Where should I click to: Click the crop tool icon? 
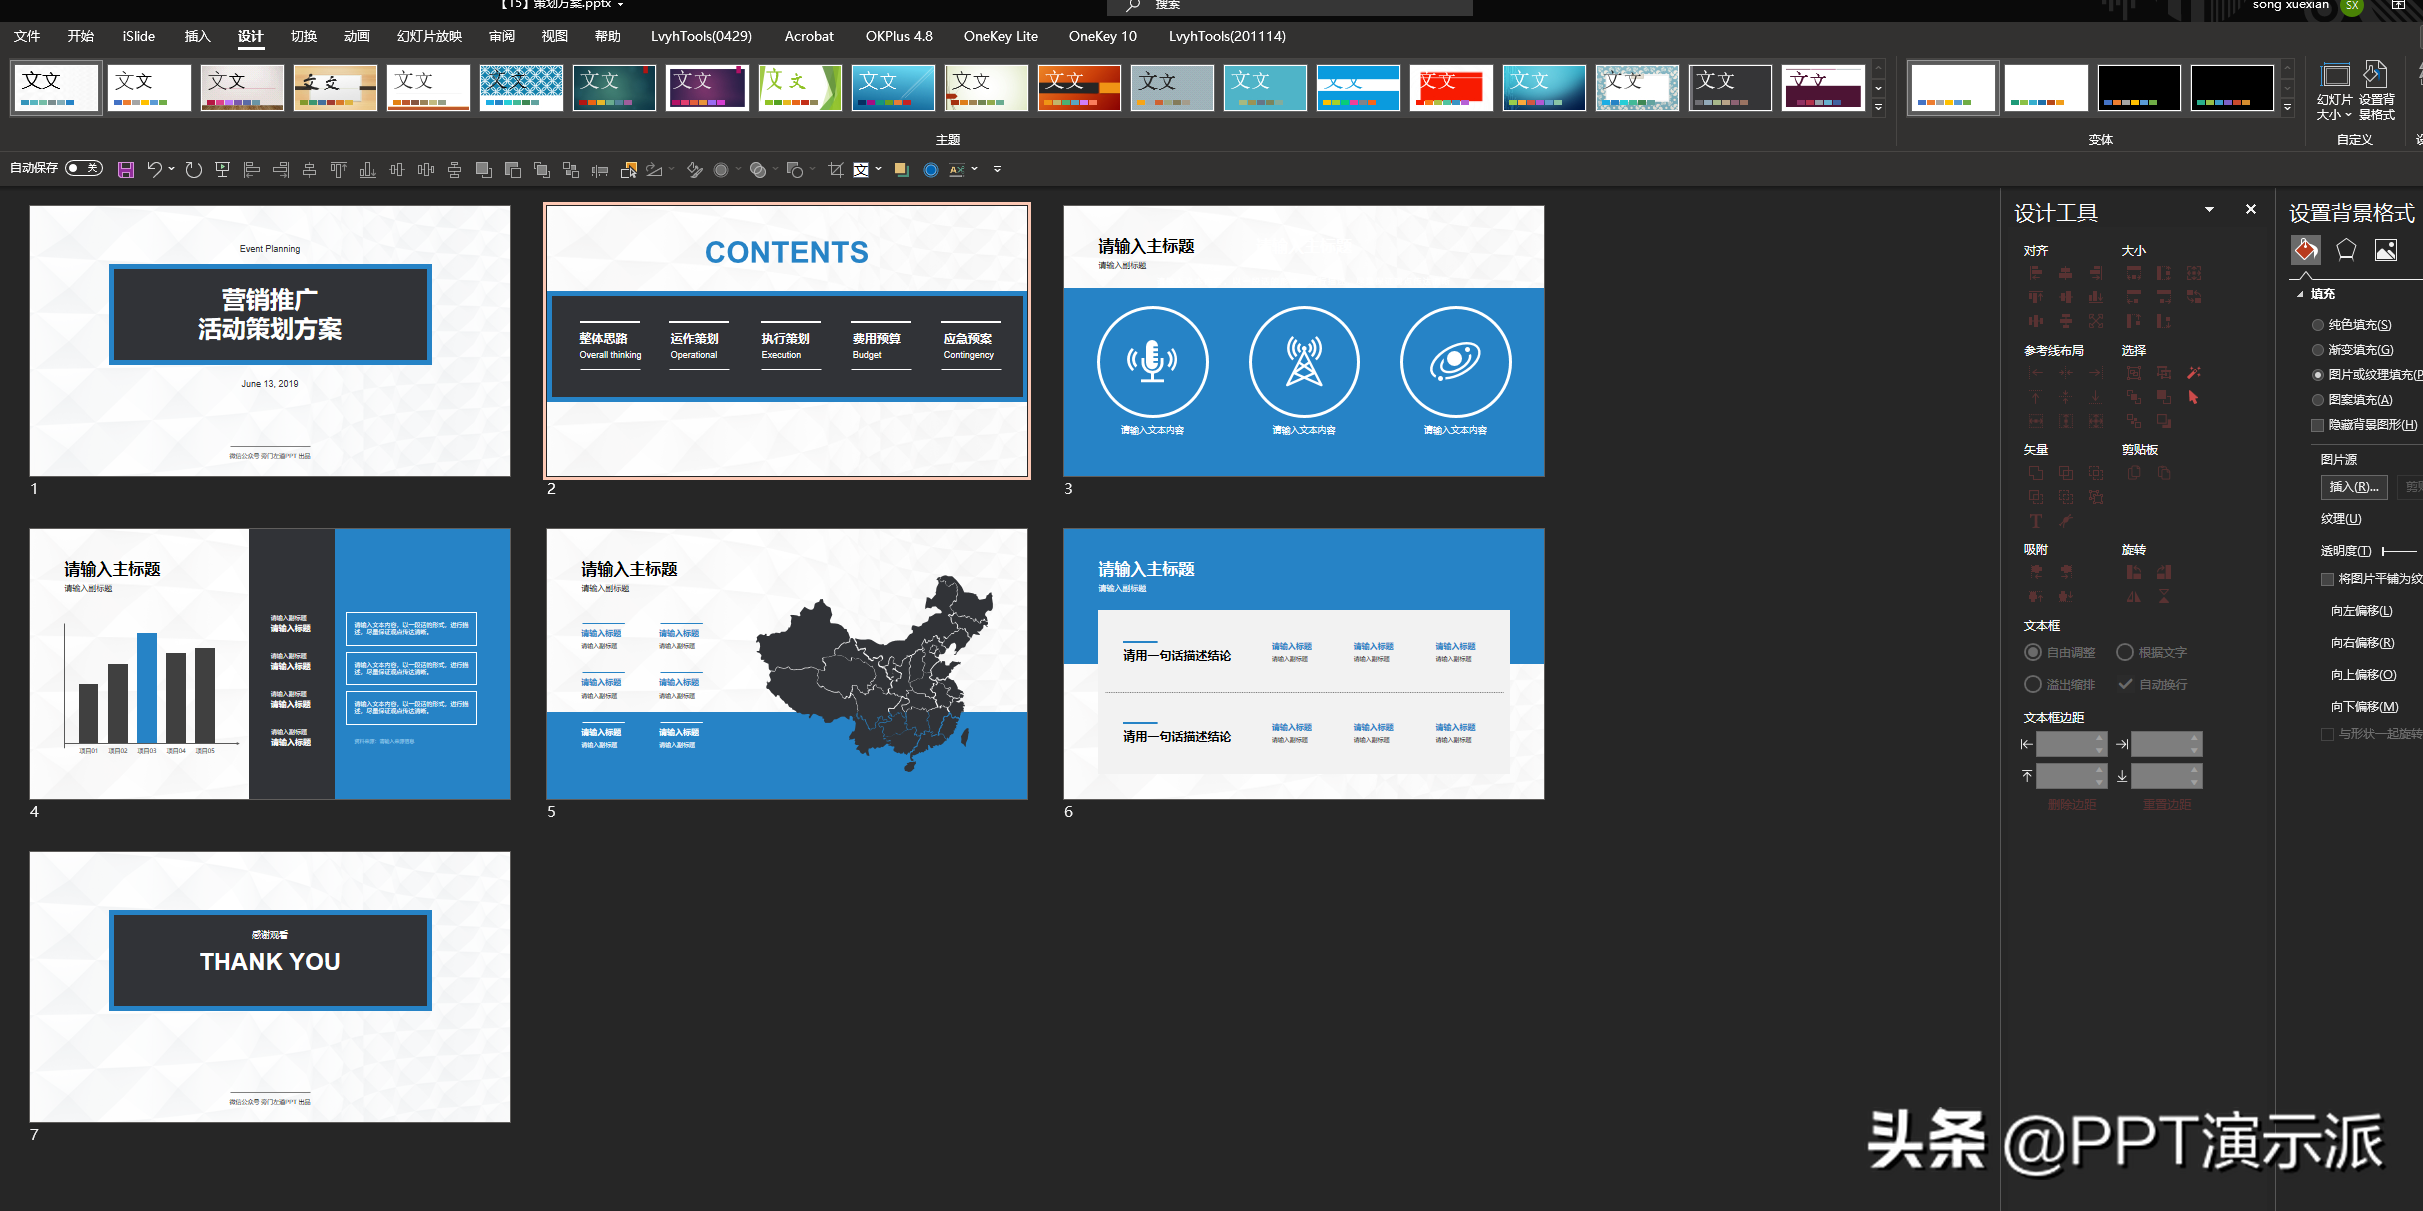click(x=835, y=170)
